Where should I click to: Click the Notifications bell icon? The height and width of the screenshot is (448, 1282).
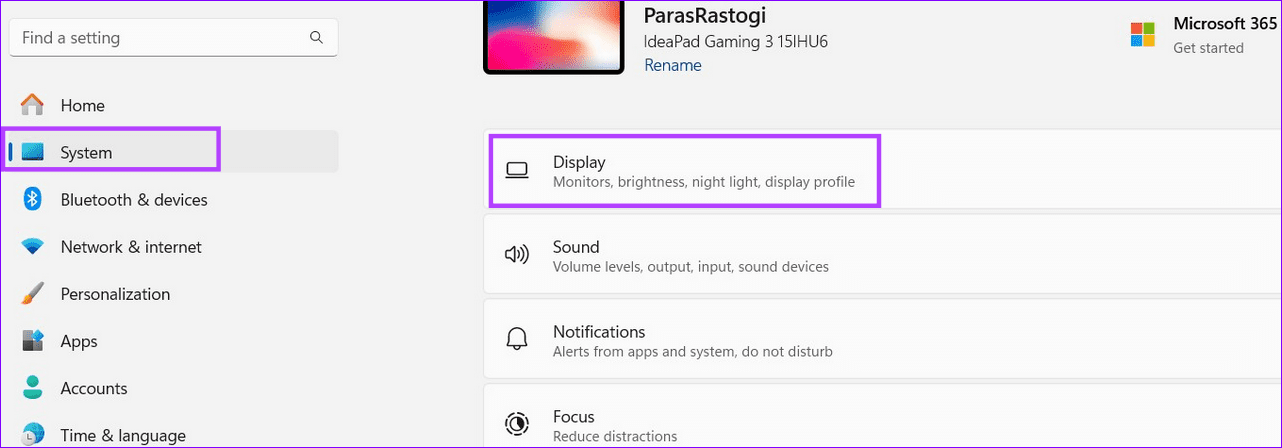tap(516, 340)
